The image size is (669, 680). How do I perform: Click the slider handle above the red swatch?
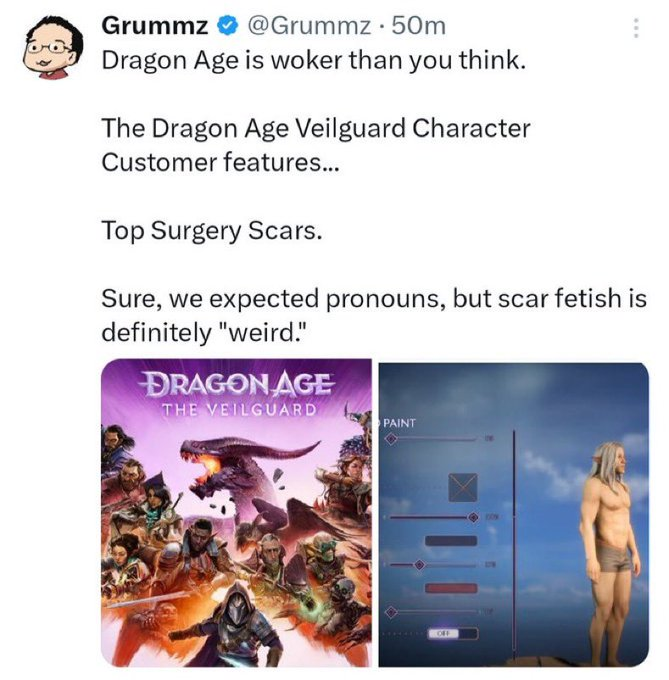coord(419,565)
